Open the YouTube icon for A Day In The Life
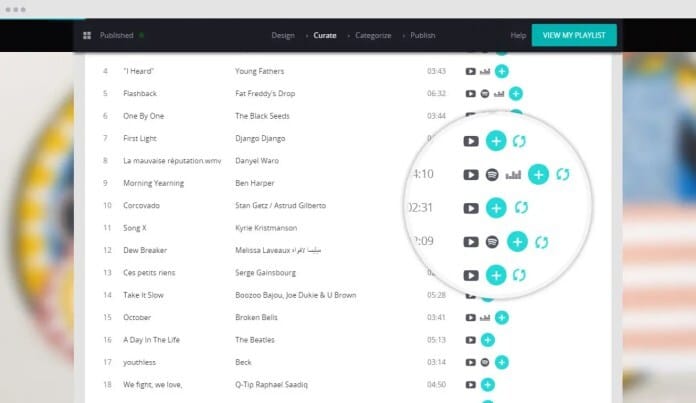The width and height of the screenshot is (696, 403). [471, 340]
